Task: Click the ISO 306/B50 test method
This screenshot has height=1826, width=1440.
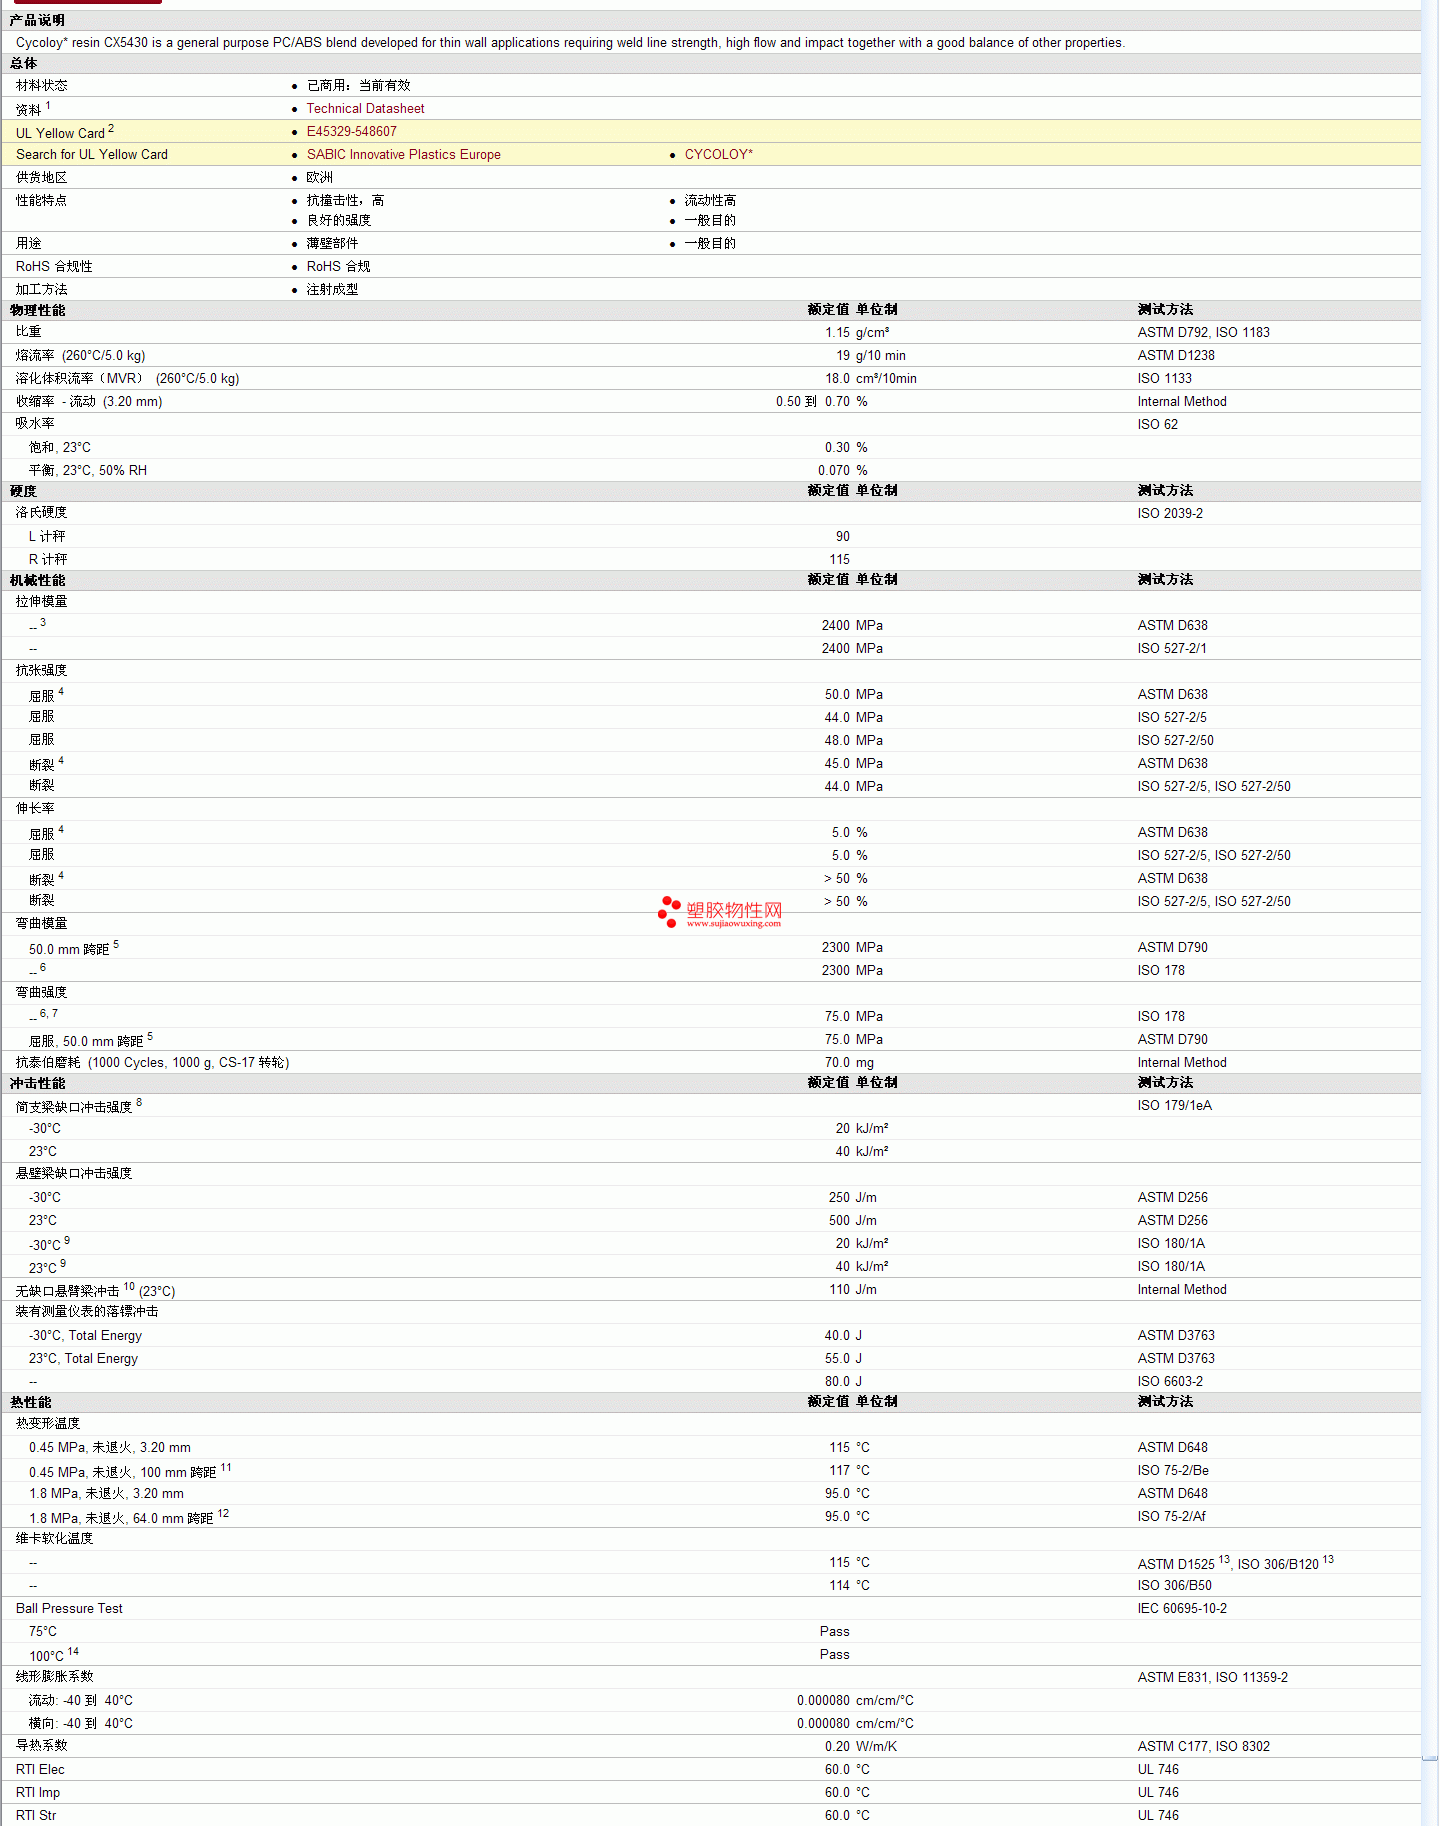Action: coord(1174,1585)
